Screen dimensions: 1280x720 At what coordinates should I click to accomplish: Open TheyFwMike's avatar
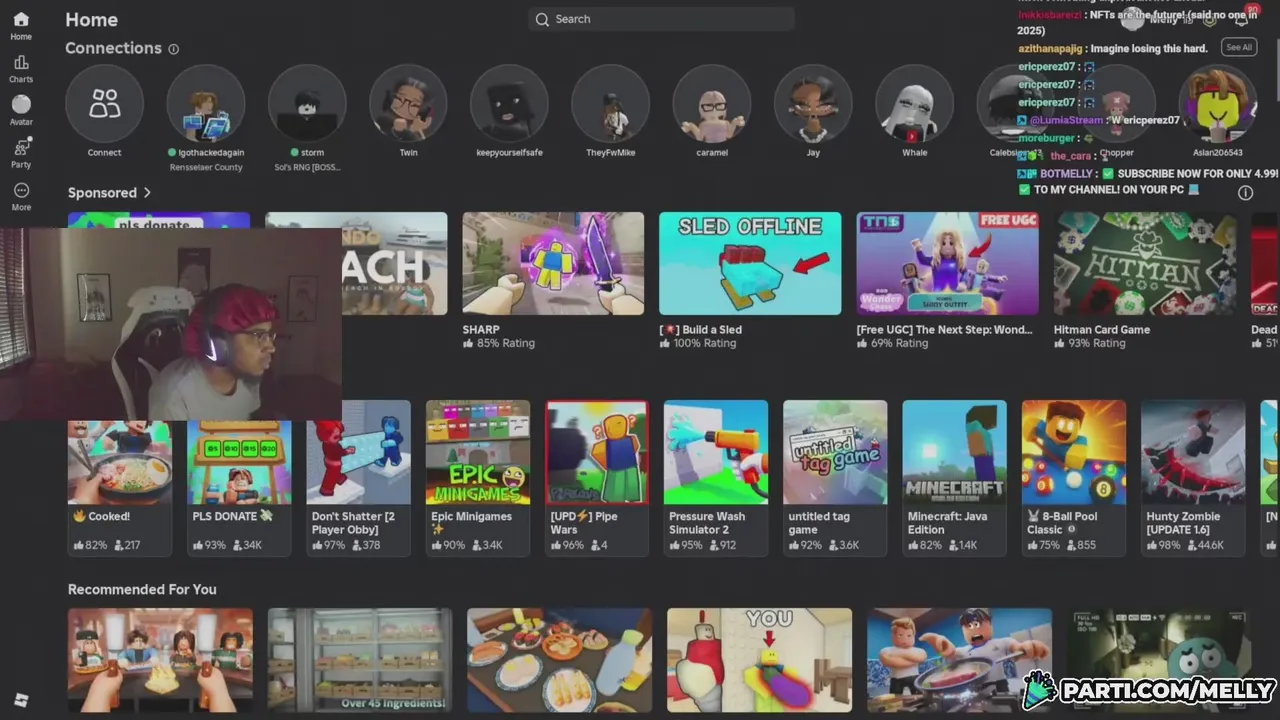(x=610, y=104)
